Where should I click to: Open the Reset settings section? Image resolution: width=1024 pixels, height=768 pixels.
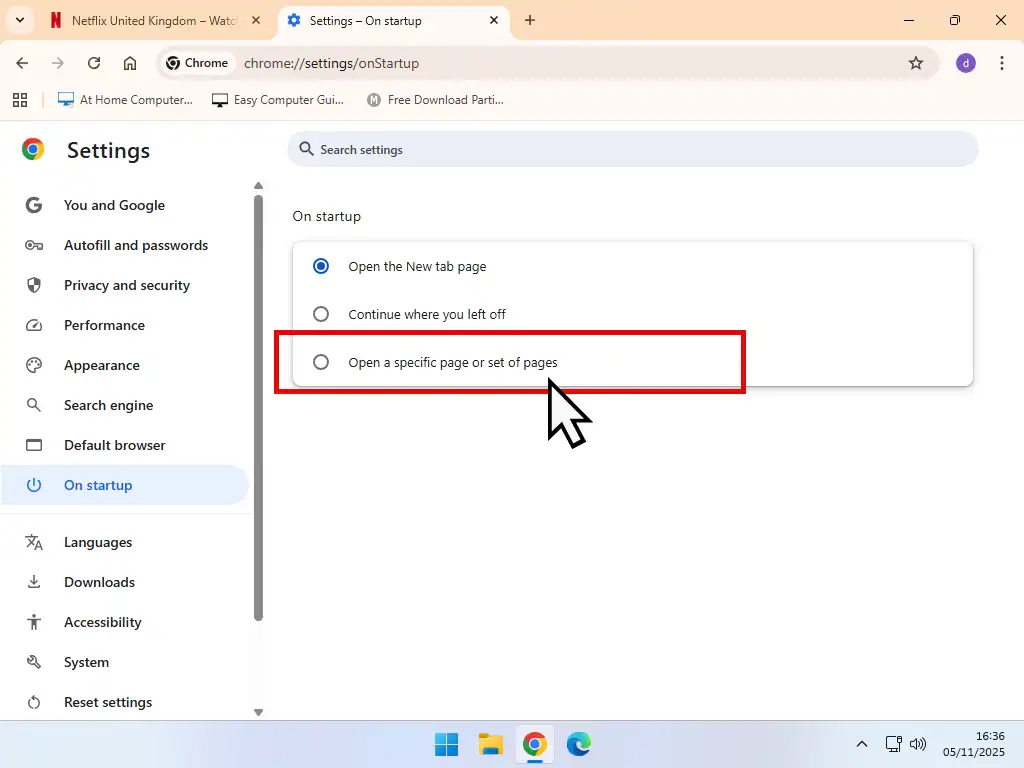(107, 701)
